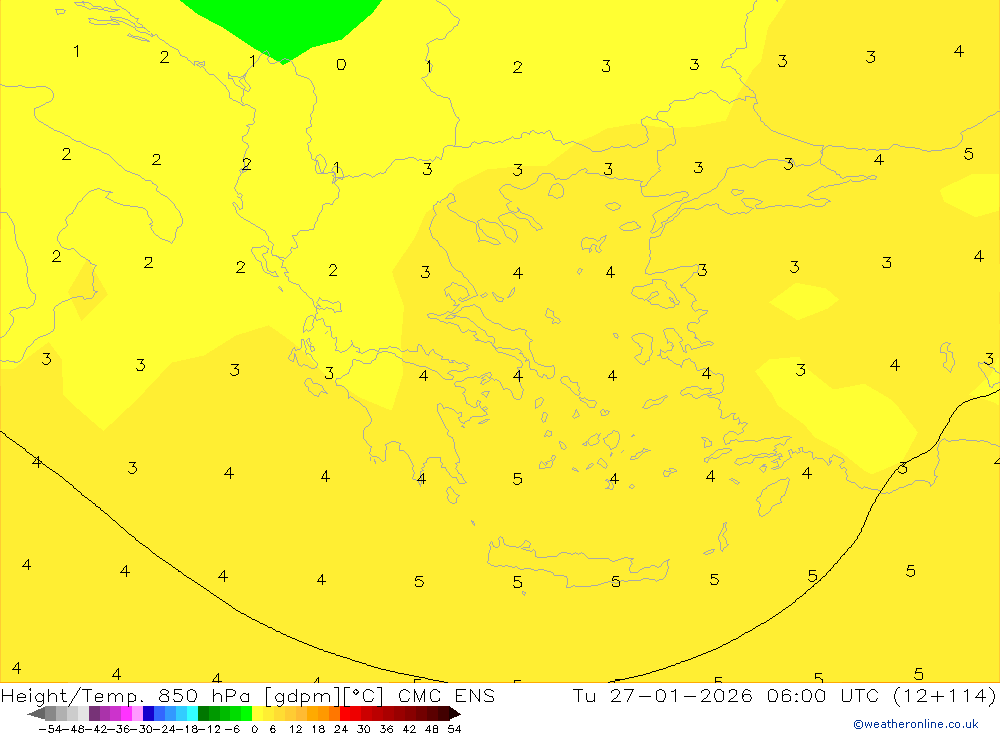Click the Tu 27-01-2026 06:00 UTC timestamp
The width and height of the screenshot is (1000, 733).
tap(725, 695)
